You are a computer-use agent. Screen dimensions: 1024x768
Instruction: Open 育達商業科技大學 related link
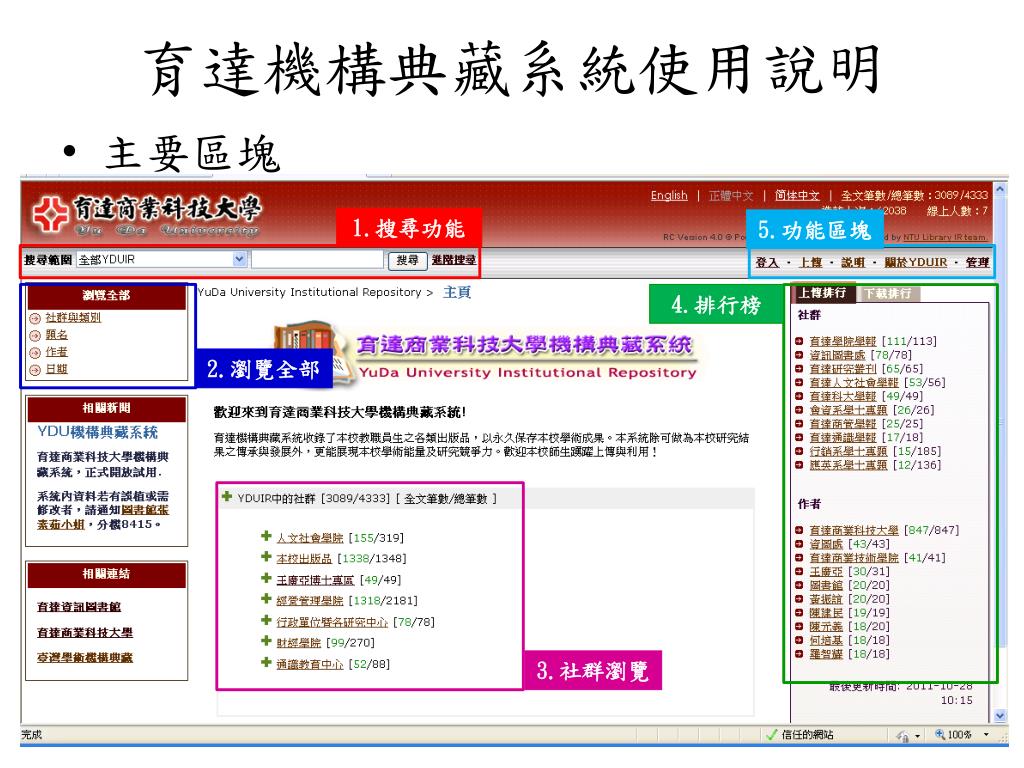(85, 632)
